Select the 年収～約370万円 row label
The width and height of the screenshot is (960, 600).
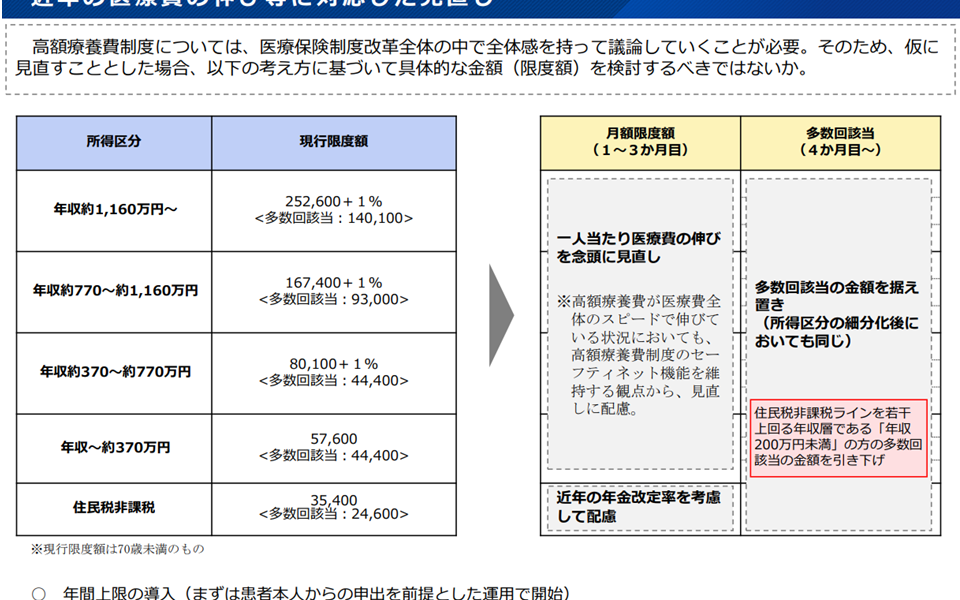114,447
